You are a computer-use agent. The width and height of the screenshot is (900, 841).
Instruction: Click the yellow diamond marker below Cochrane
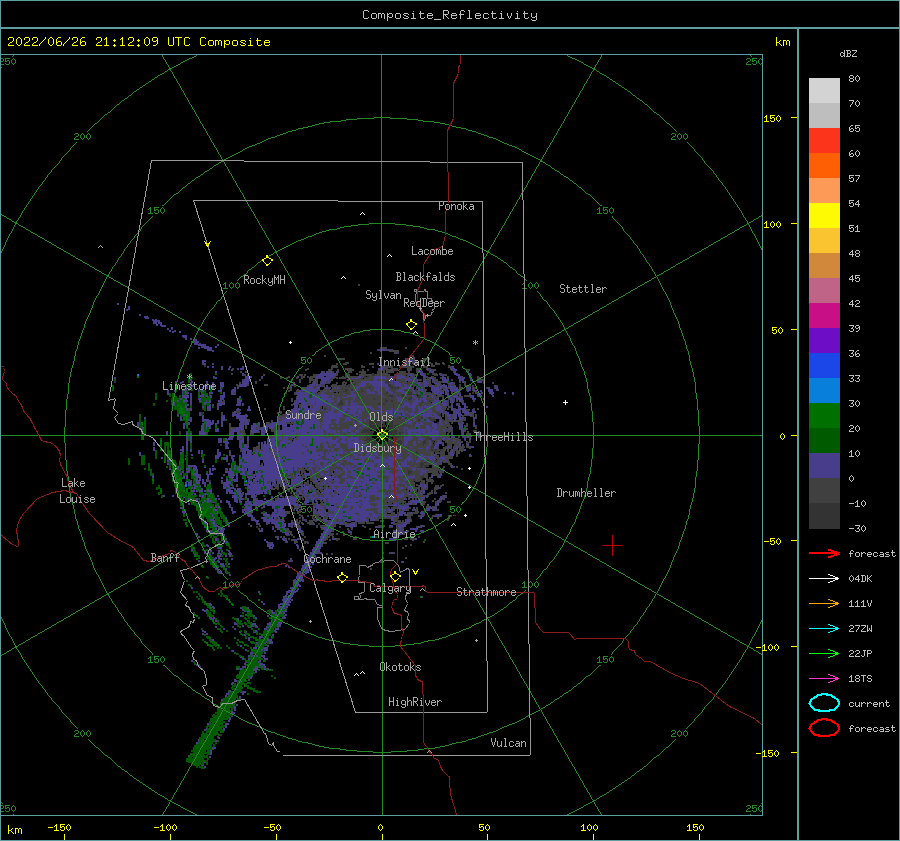click(343, 578)
